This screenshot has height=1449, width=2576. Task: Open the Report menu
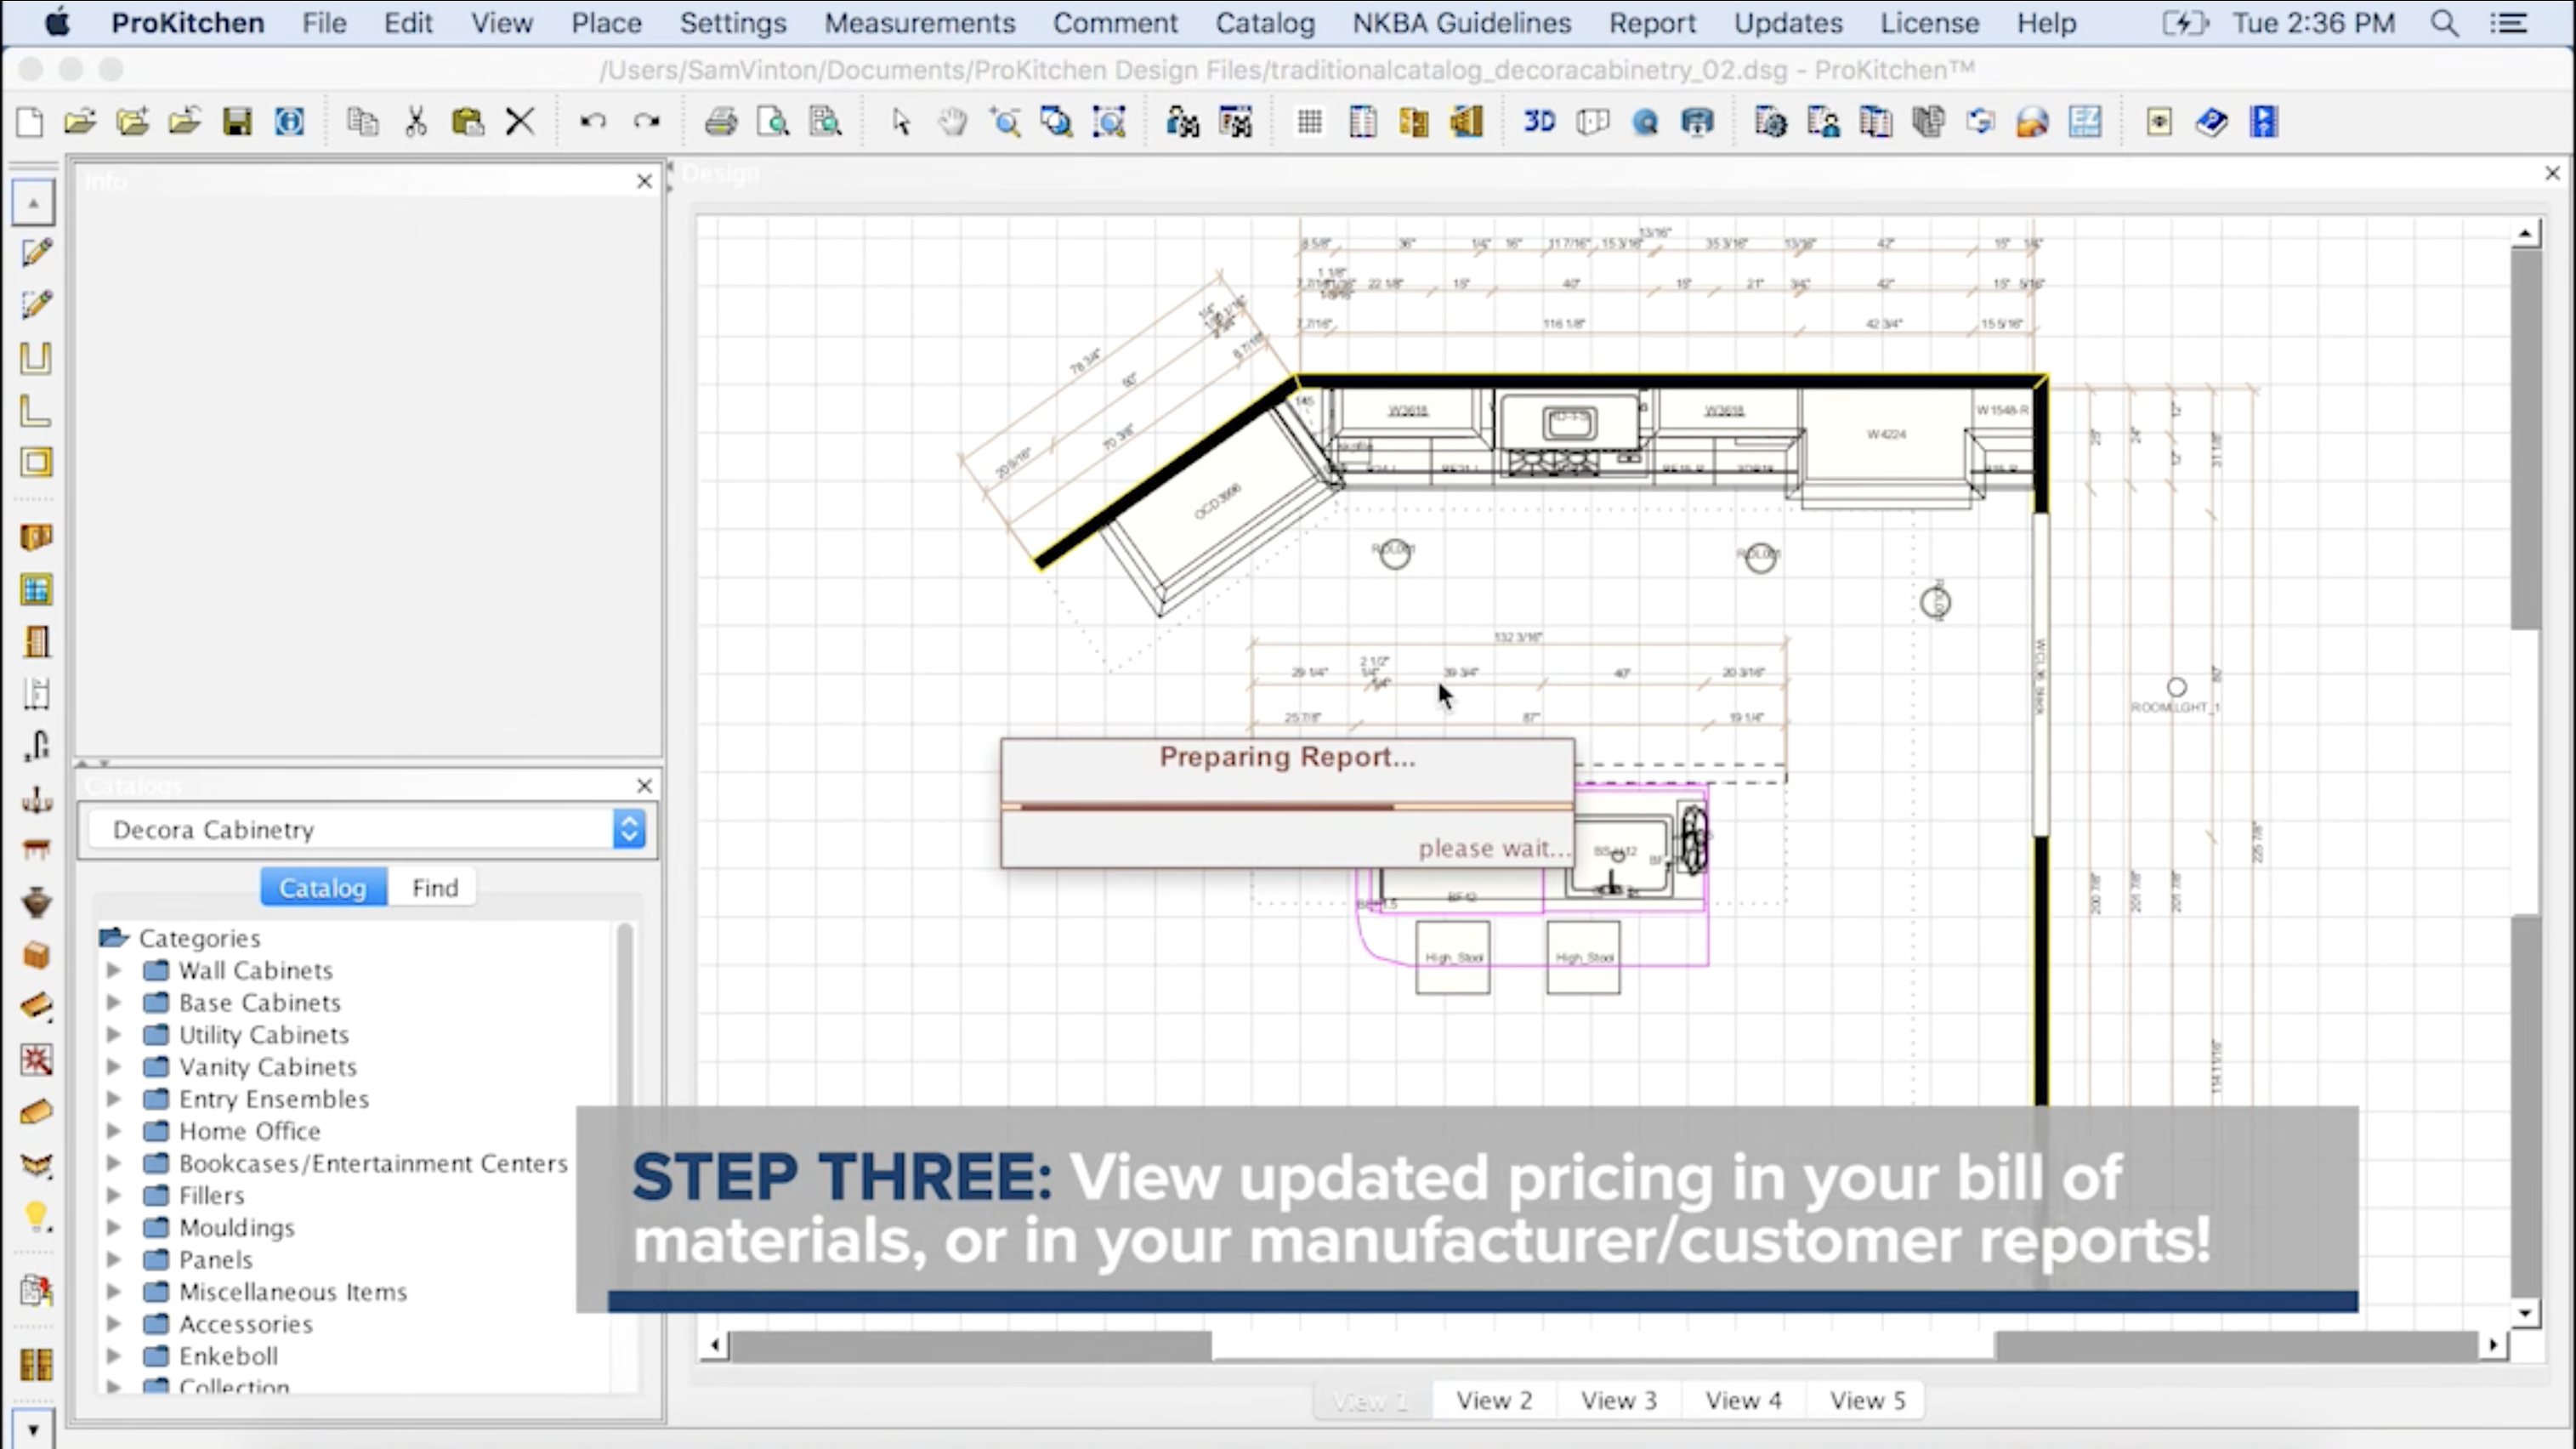(x=1651, y=23)
